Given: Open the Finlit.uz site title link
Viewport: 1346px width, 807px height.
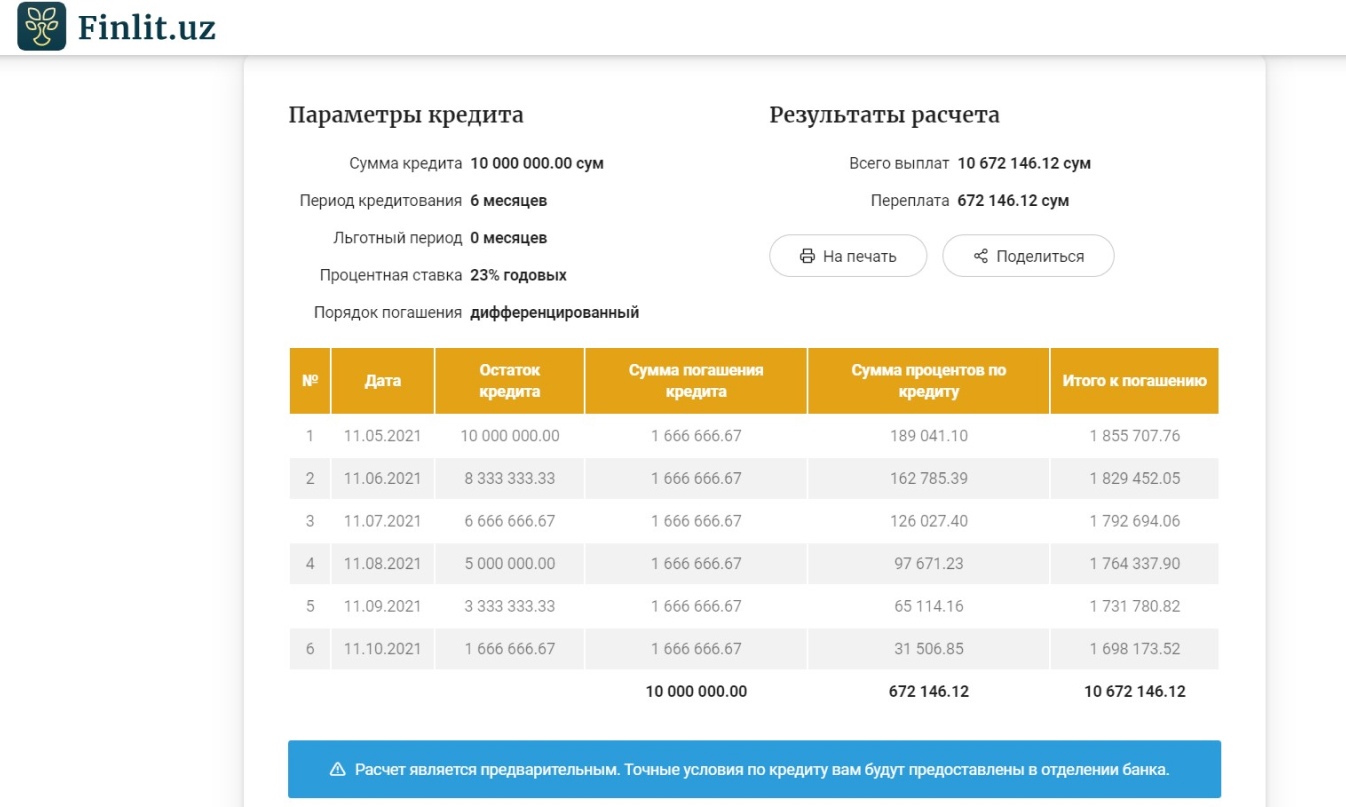Looking at the screenshot, I should (146, 27).
